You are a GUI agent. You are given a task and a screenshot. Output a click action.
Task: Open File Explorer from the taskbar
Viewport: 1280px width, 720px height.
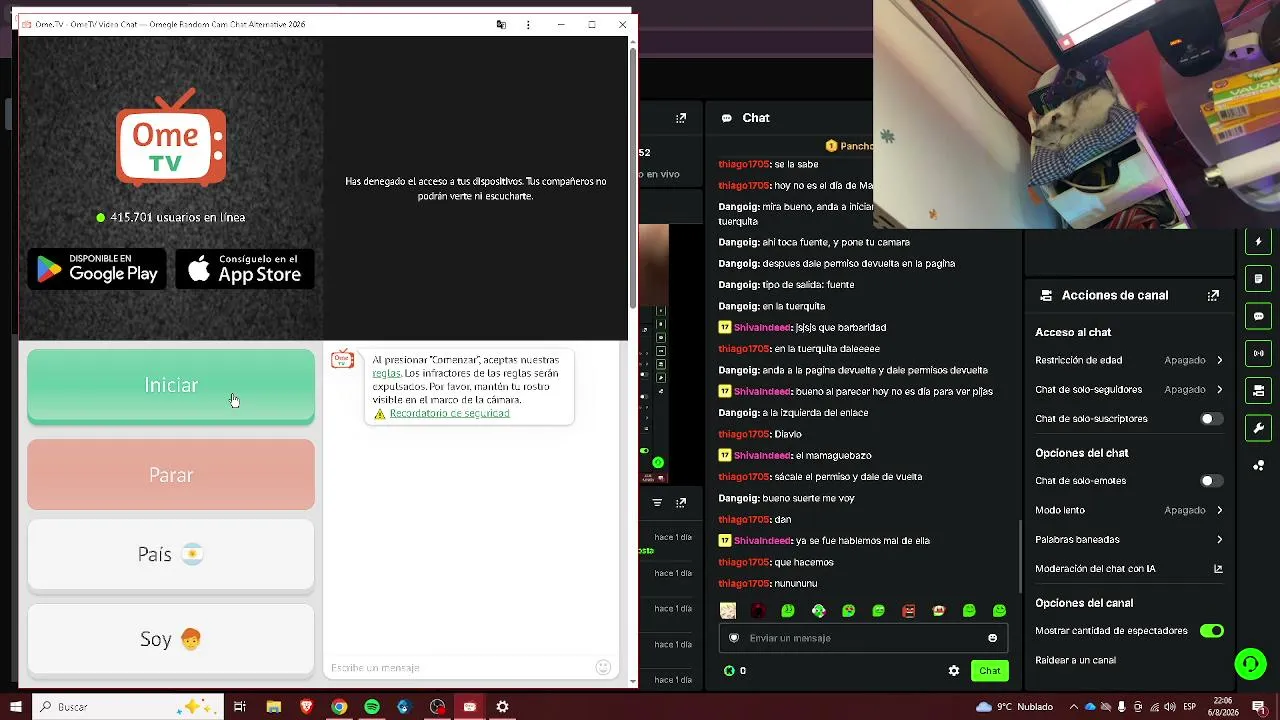tap(273, 707)
